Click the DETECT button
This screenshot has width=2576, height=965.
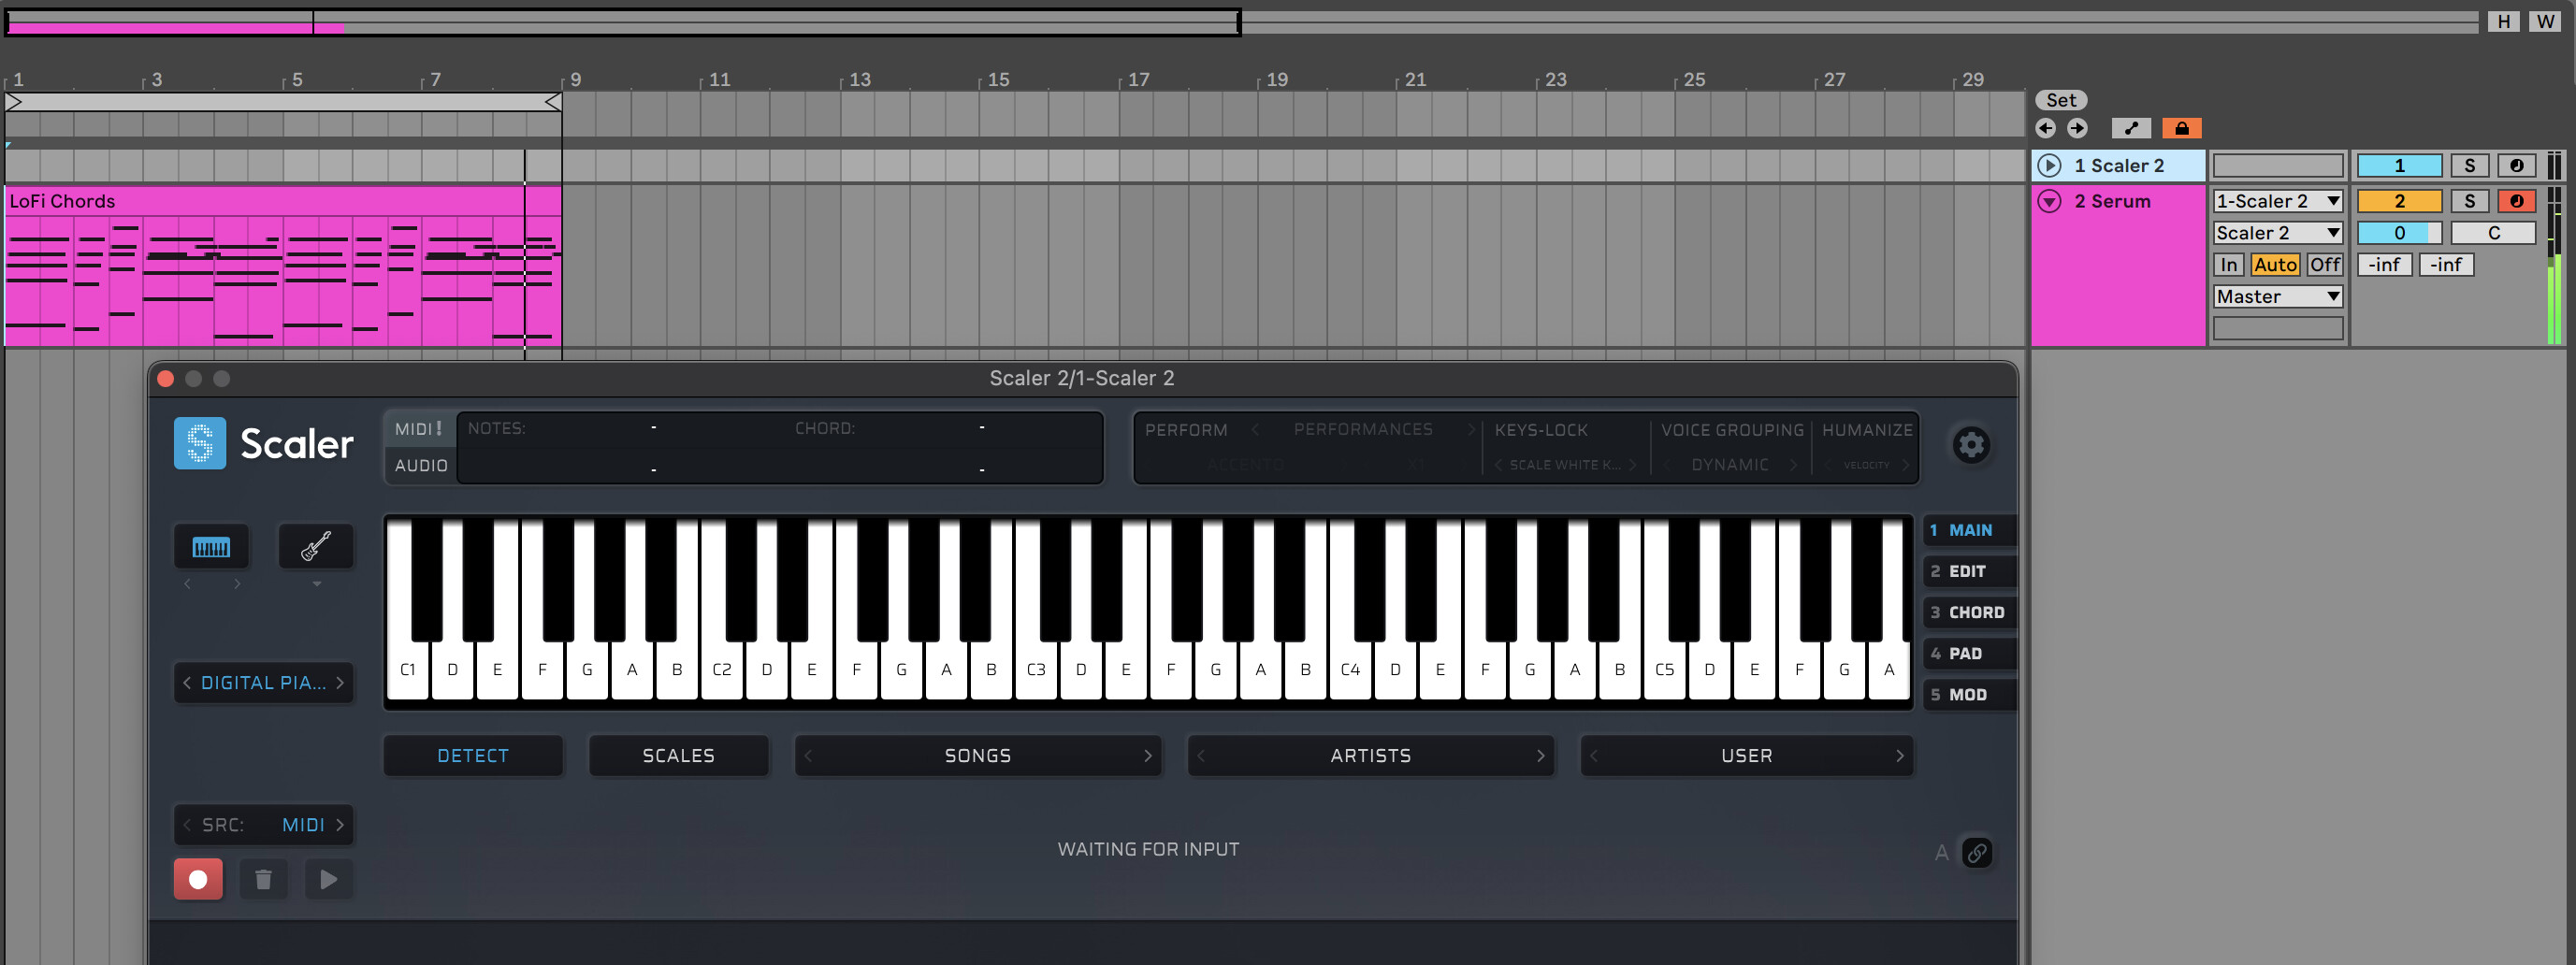473,756
